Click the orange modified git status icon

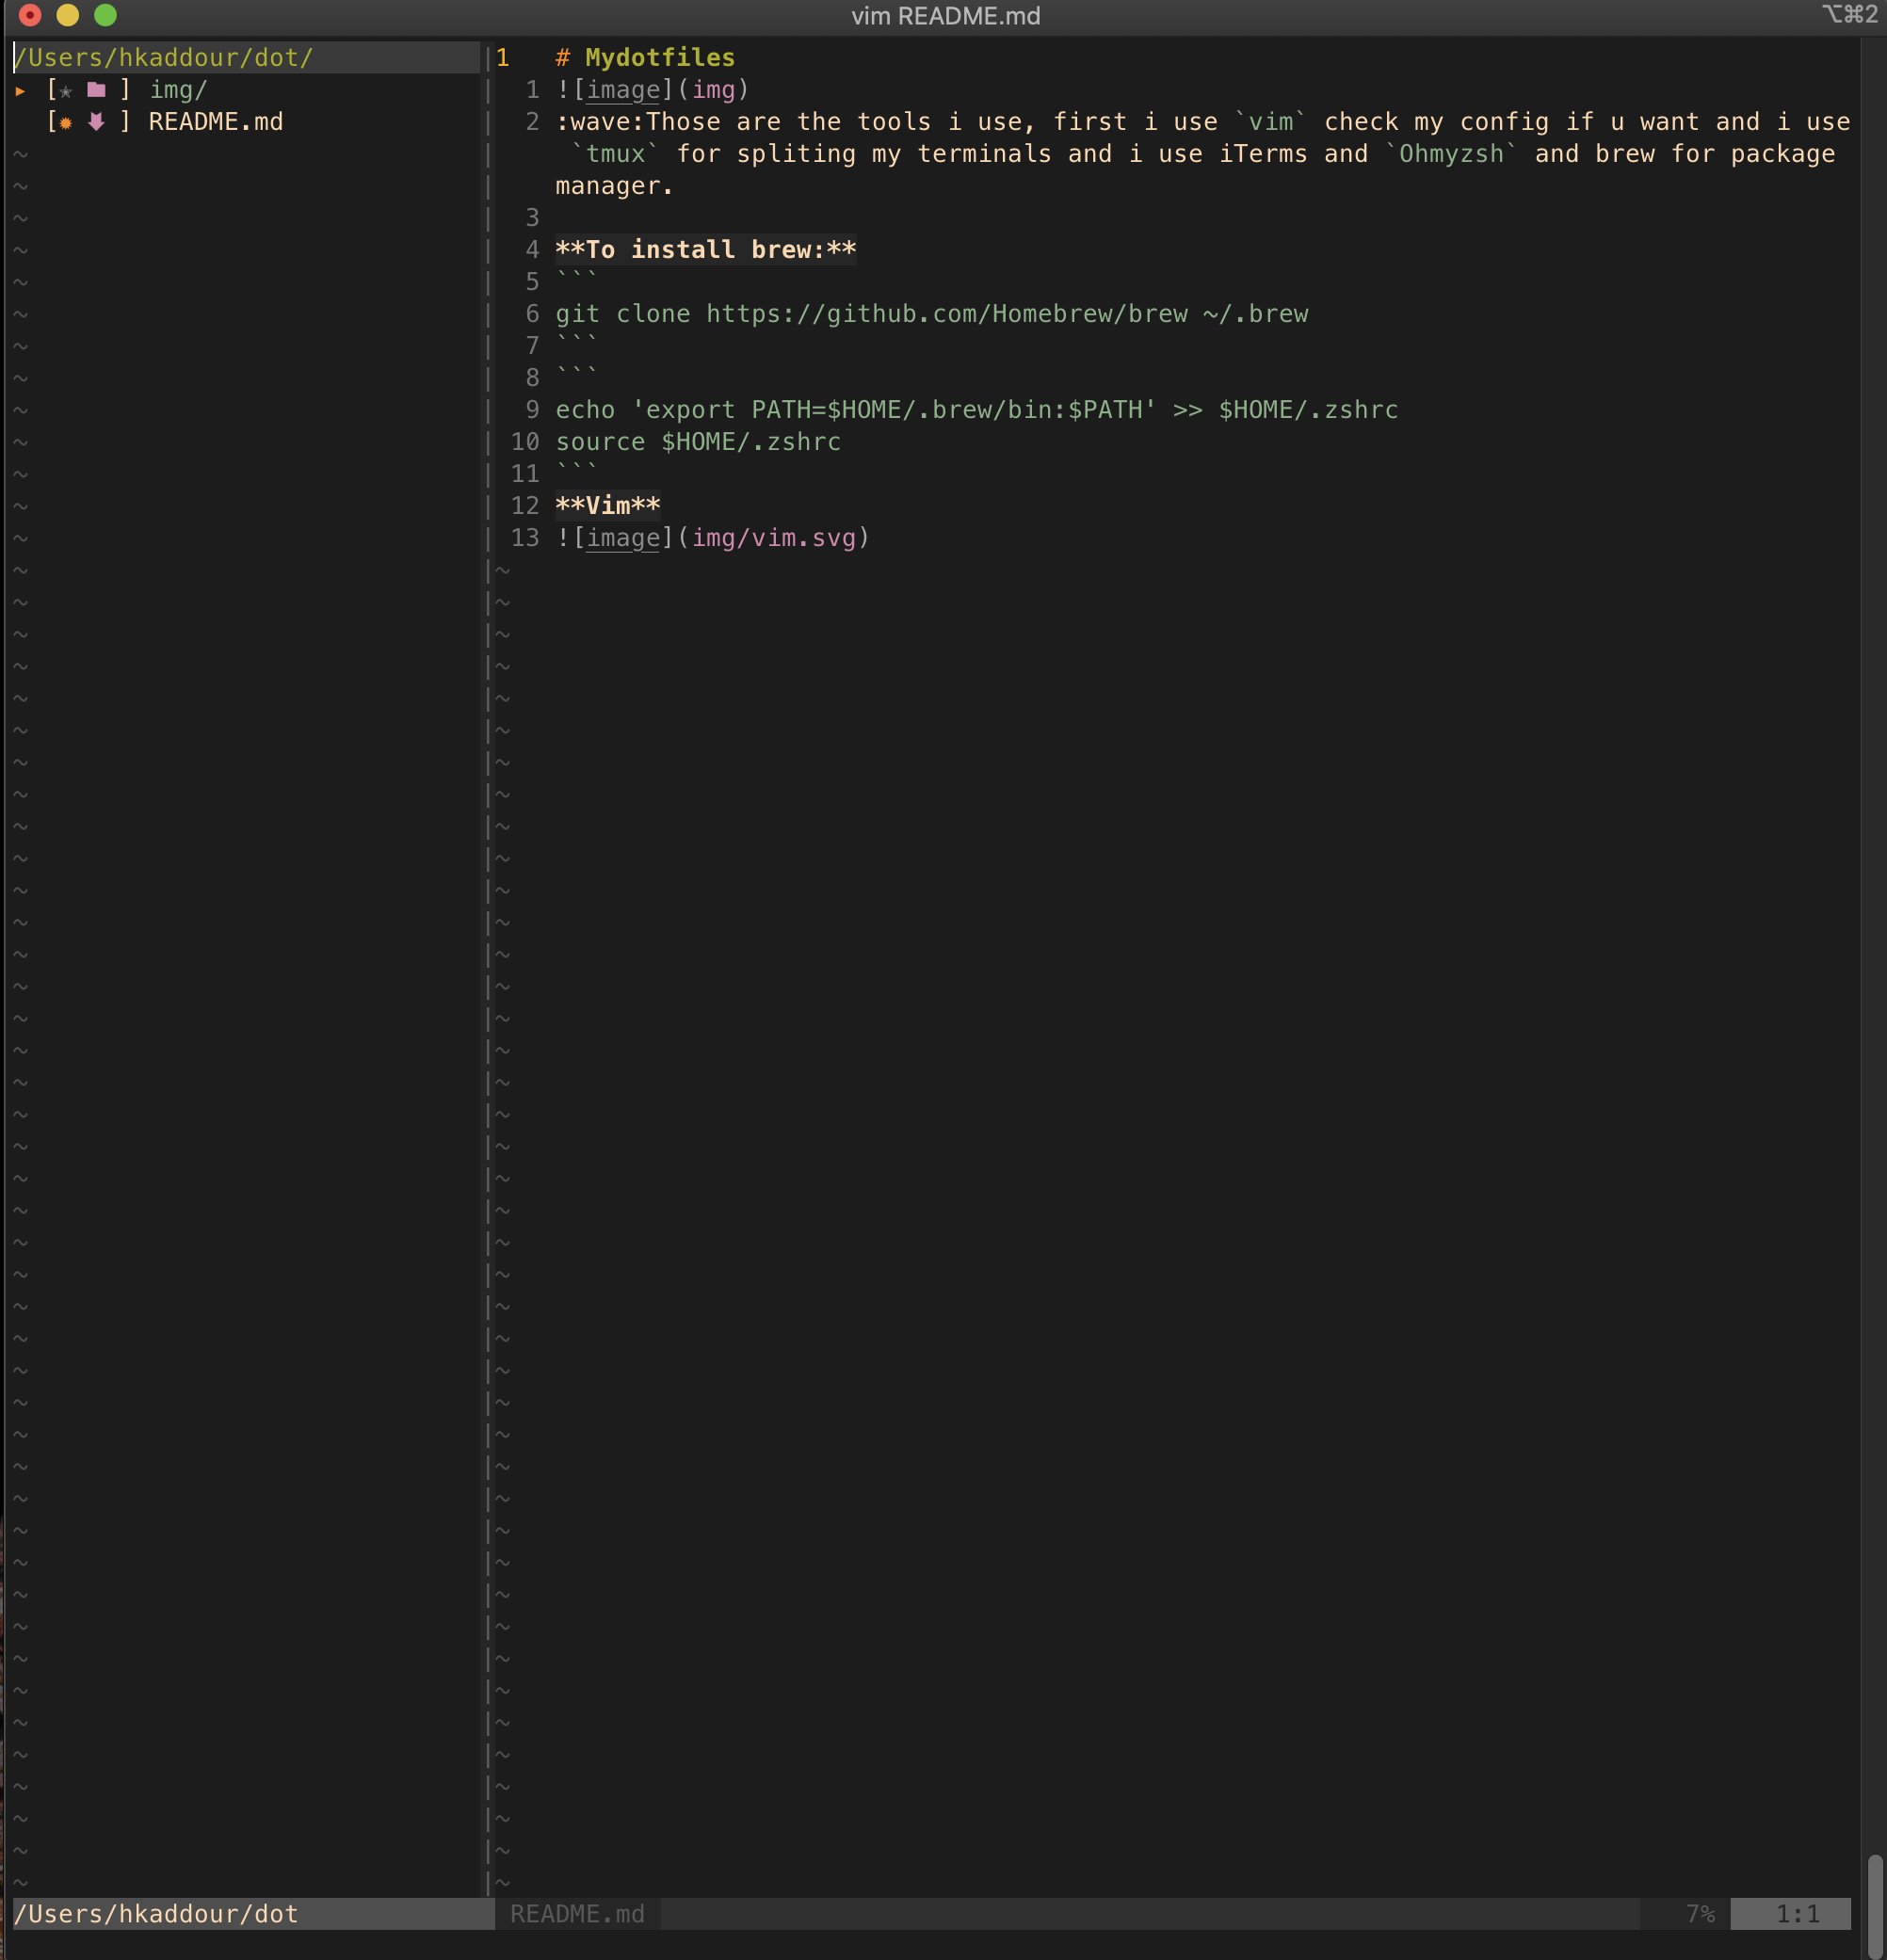66,123
